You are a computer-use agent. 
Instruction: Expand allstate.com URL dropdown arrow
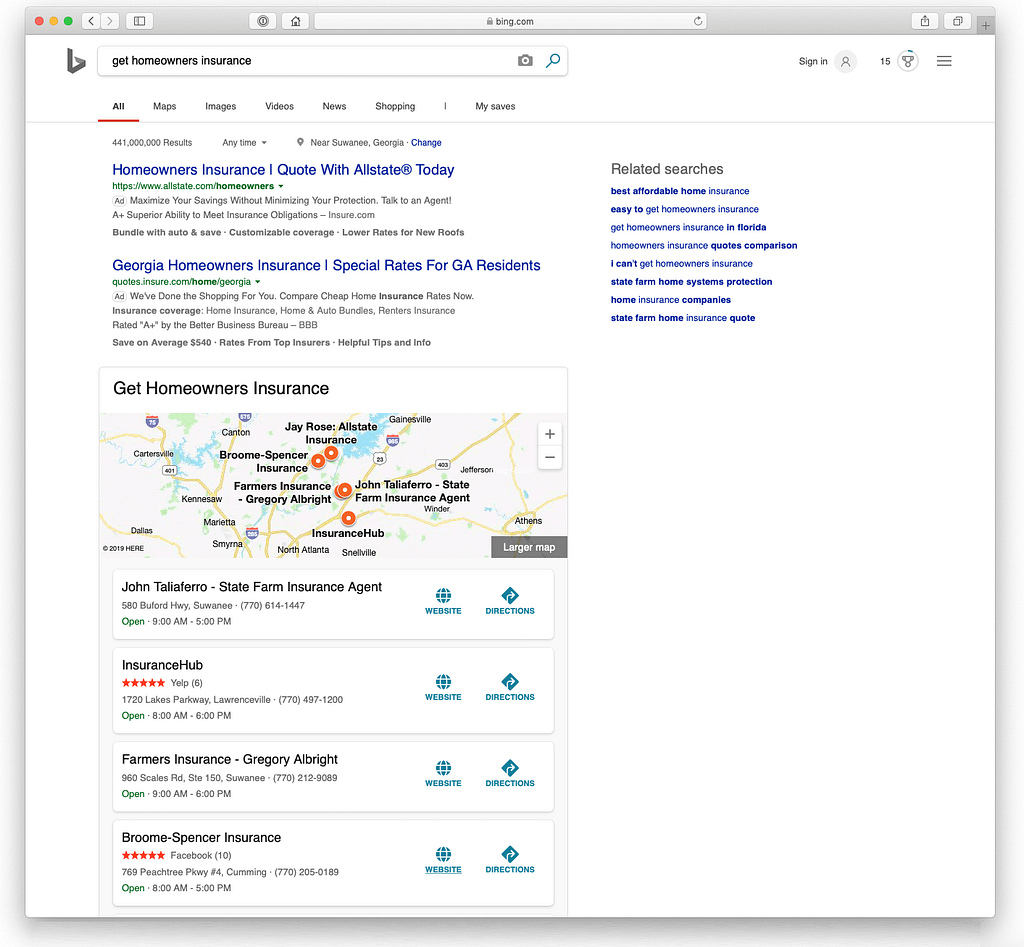[x=281, y=186]
